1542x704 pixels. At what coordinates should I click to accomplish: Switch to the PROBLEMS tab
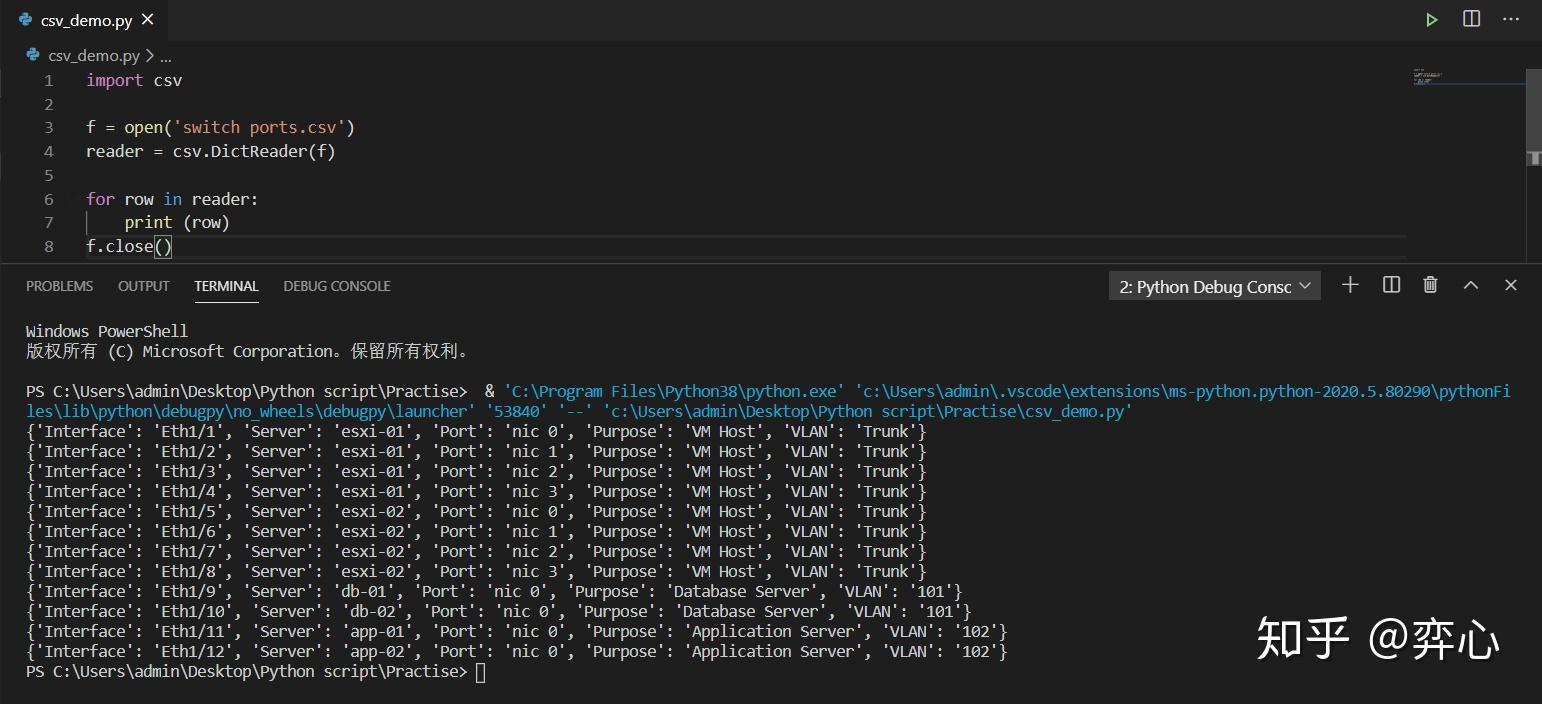pyautogui.click(x=59, y=286)
